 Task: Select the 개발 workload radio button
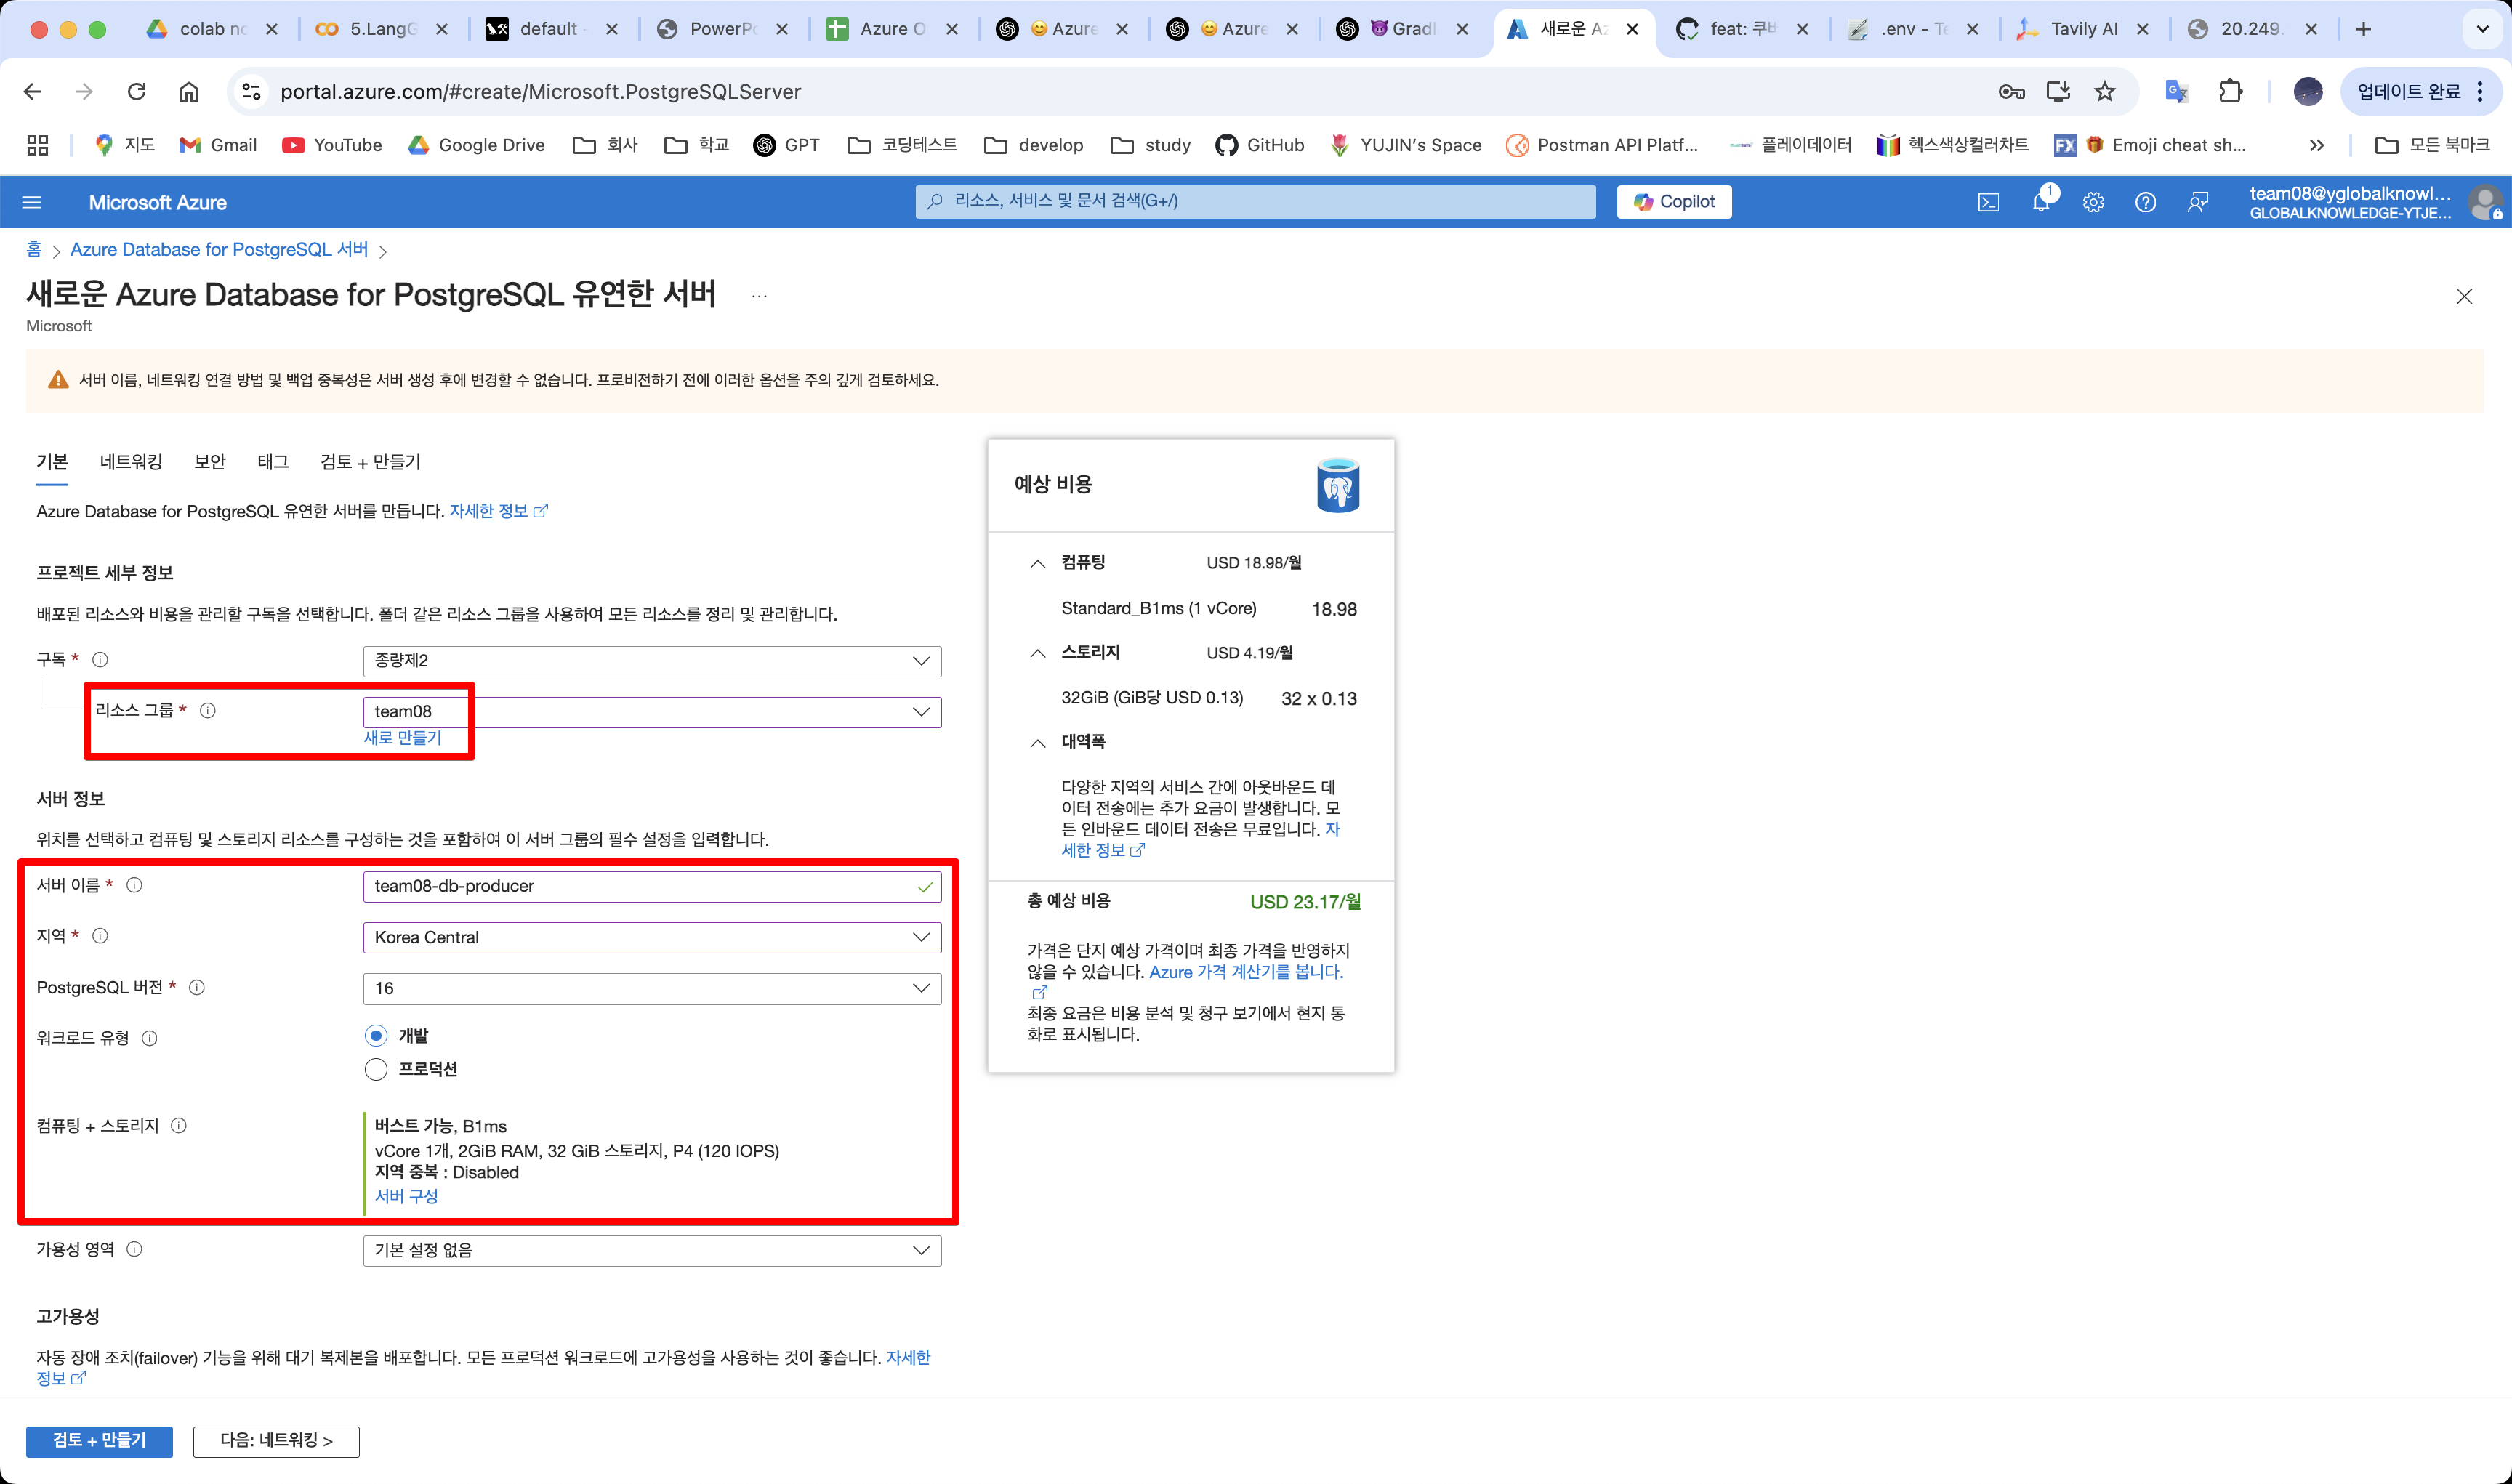point(376,1036)
